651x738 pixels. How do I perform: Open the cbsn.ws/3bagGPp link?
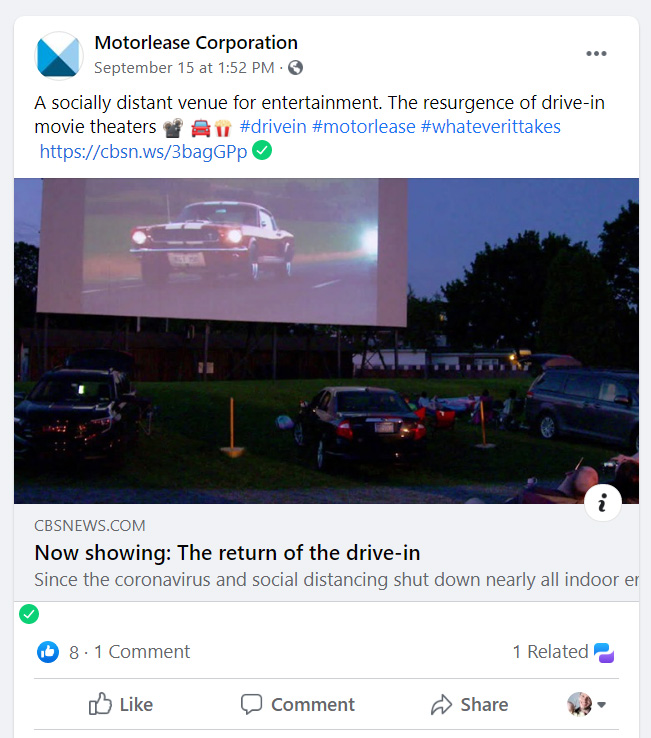(143, 152)
